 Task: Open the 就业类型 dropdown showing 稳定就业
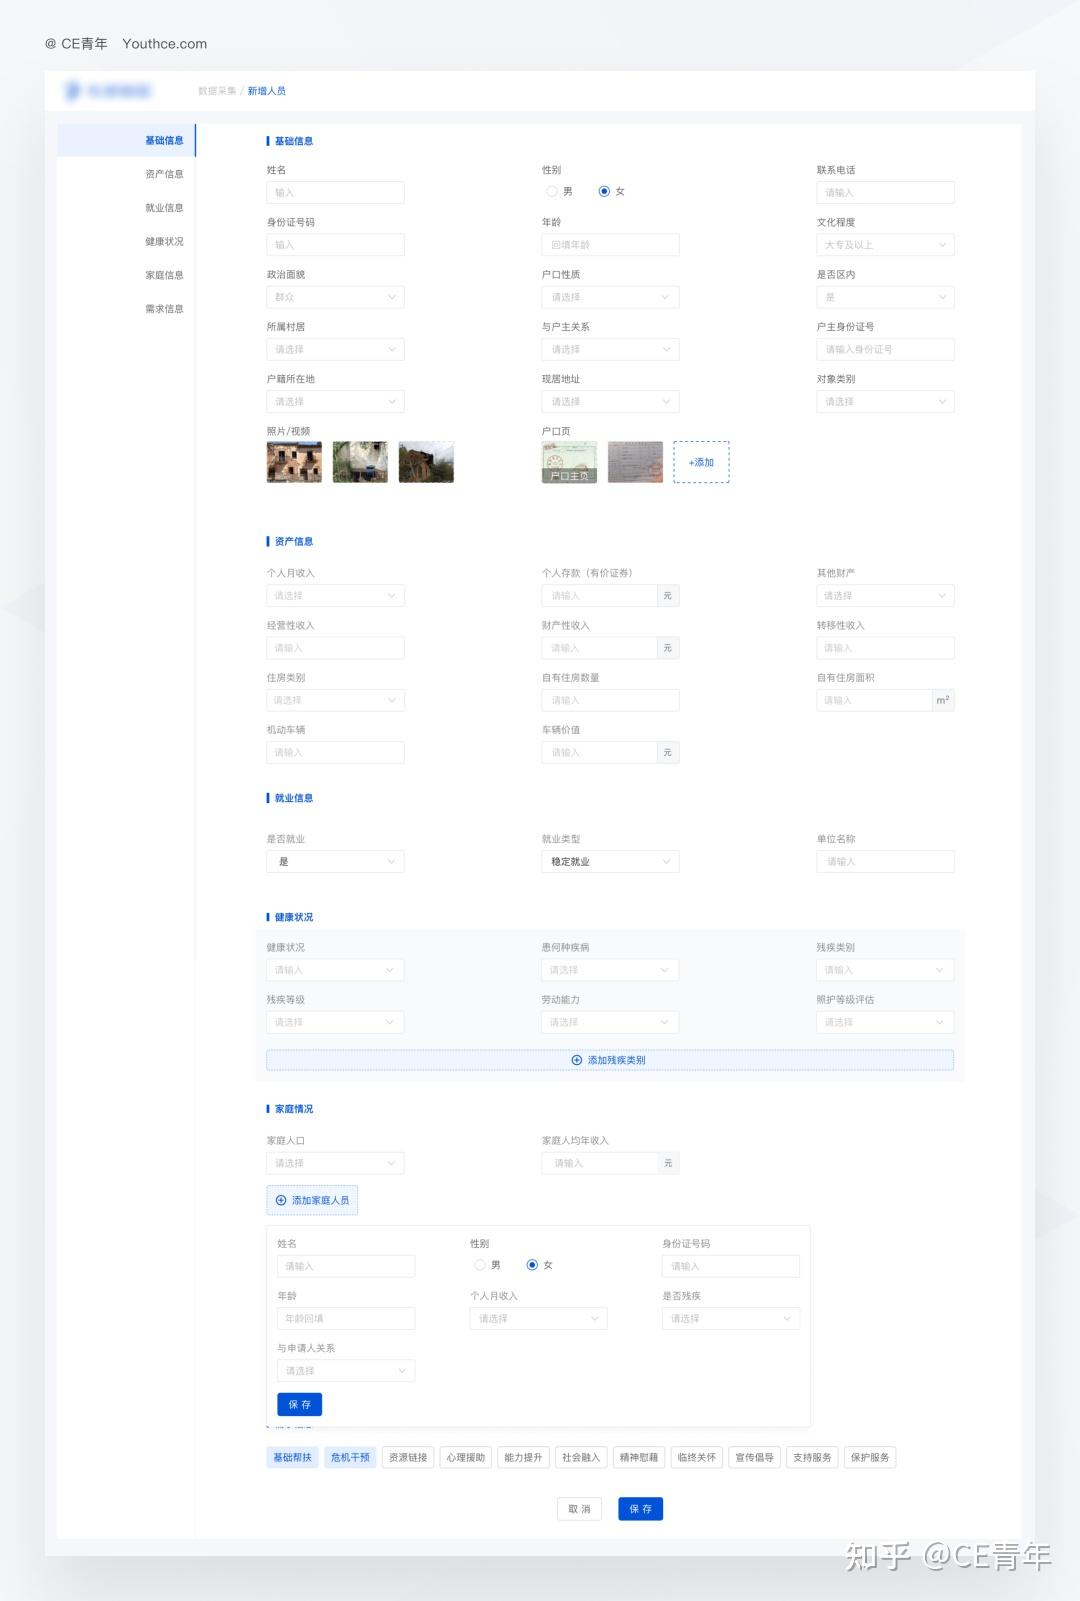tap(610, 862)
